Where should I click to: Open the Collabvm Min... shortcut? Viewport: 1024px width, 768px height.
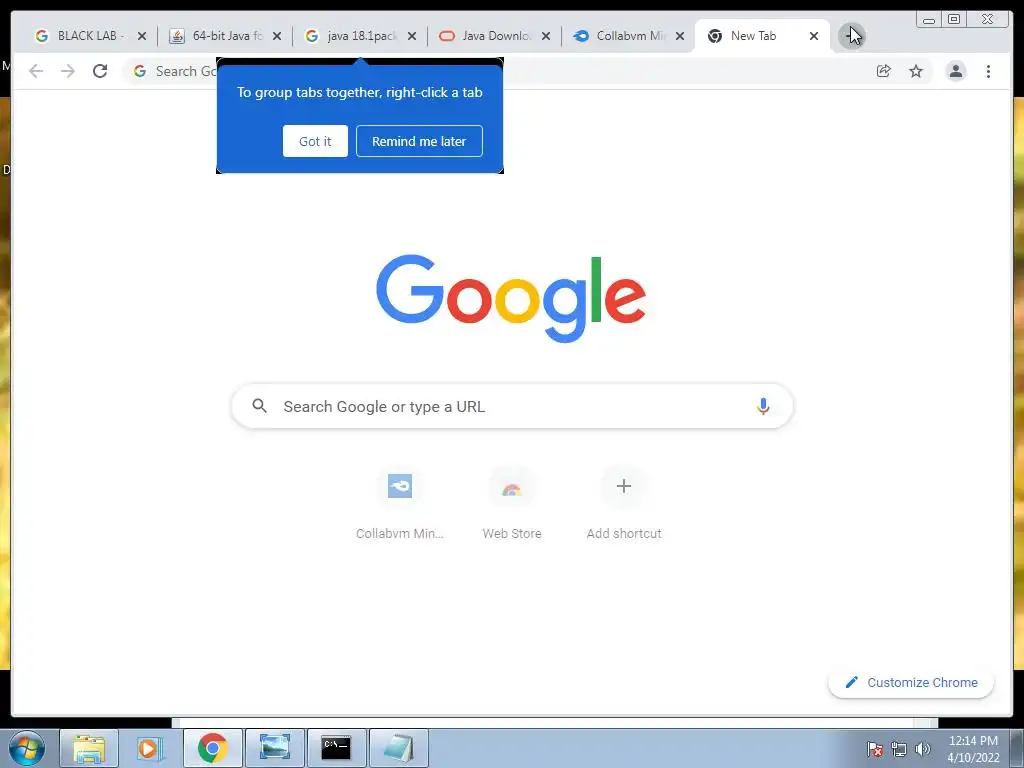pyautogui.click(x=400, y=504)
